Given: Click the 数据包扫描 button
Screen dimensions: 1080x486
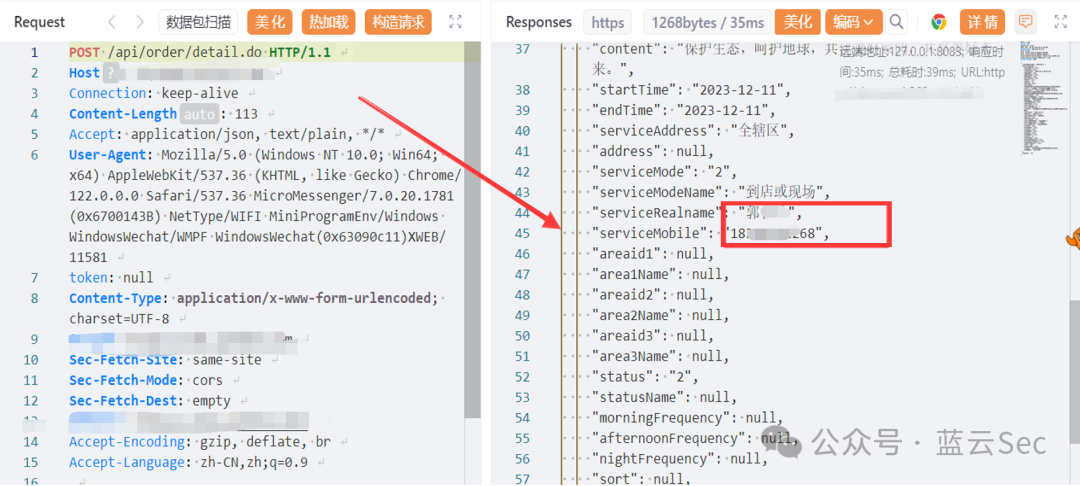Looking at the screenshot, I should [198, 22].
